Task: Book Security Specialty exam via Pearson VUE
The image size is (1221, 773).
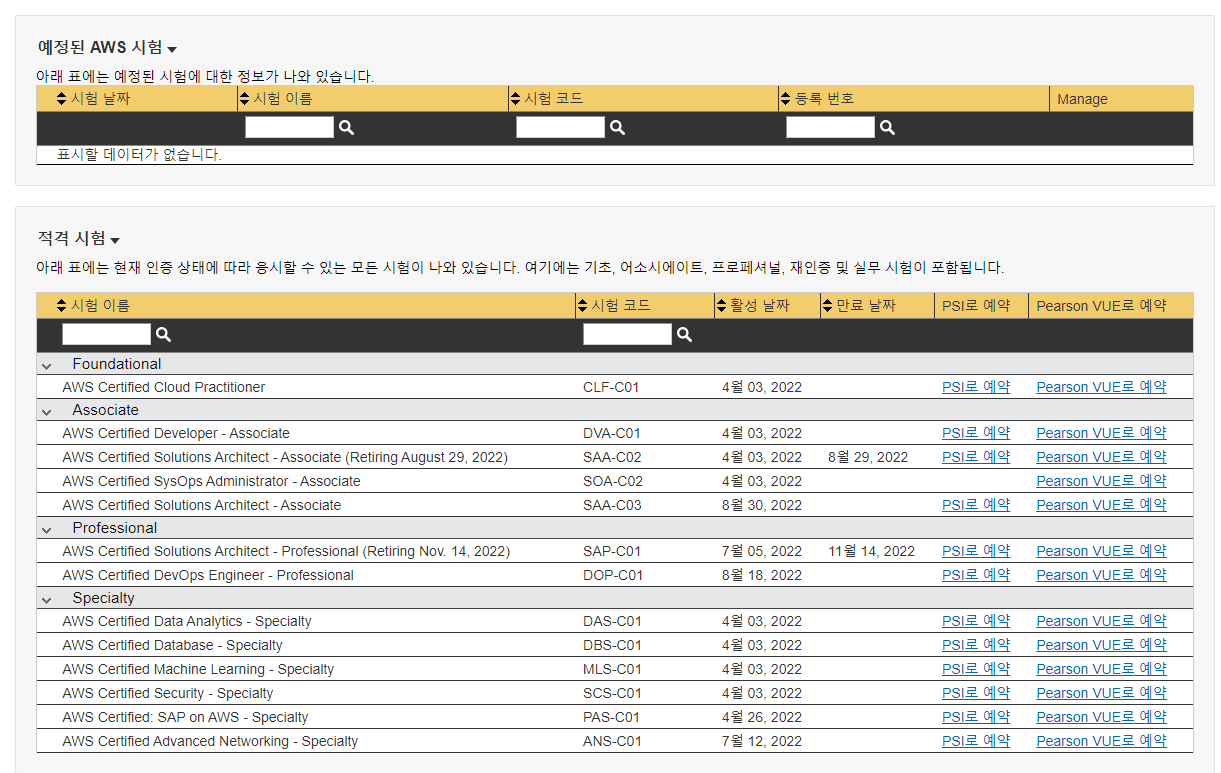Action: pos(1101,693)
